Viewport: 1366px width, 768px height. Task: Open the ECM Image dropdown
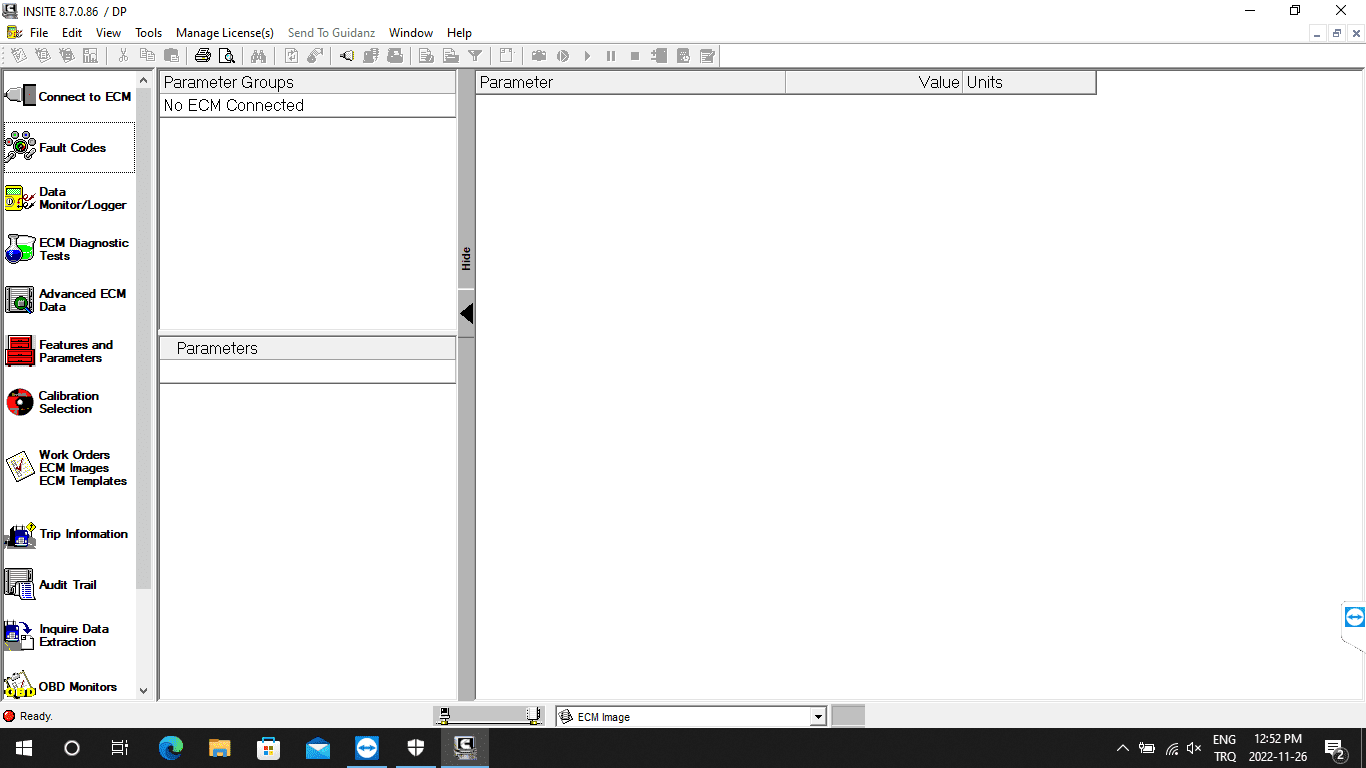click(817, 717)
